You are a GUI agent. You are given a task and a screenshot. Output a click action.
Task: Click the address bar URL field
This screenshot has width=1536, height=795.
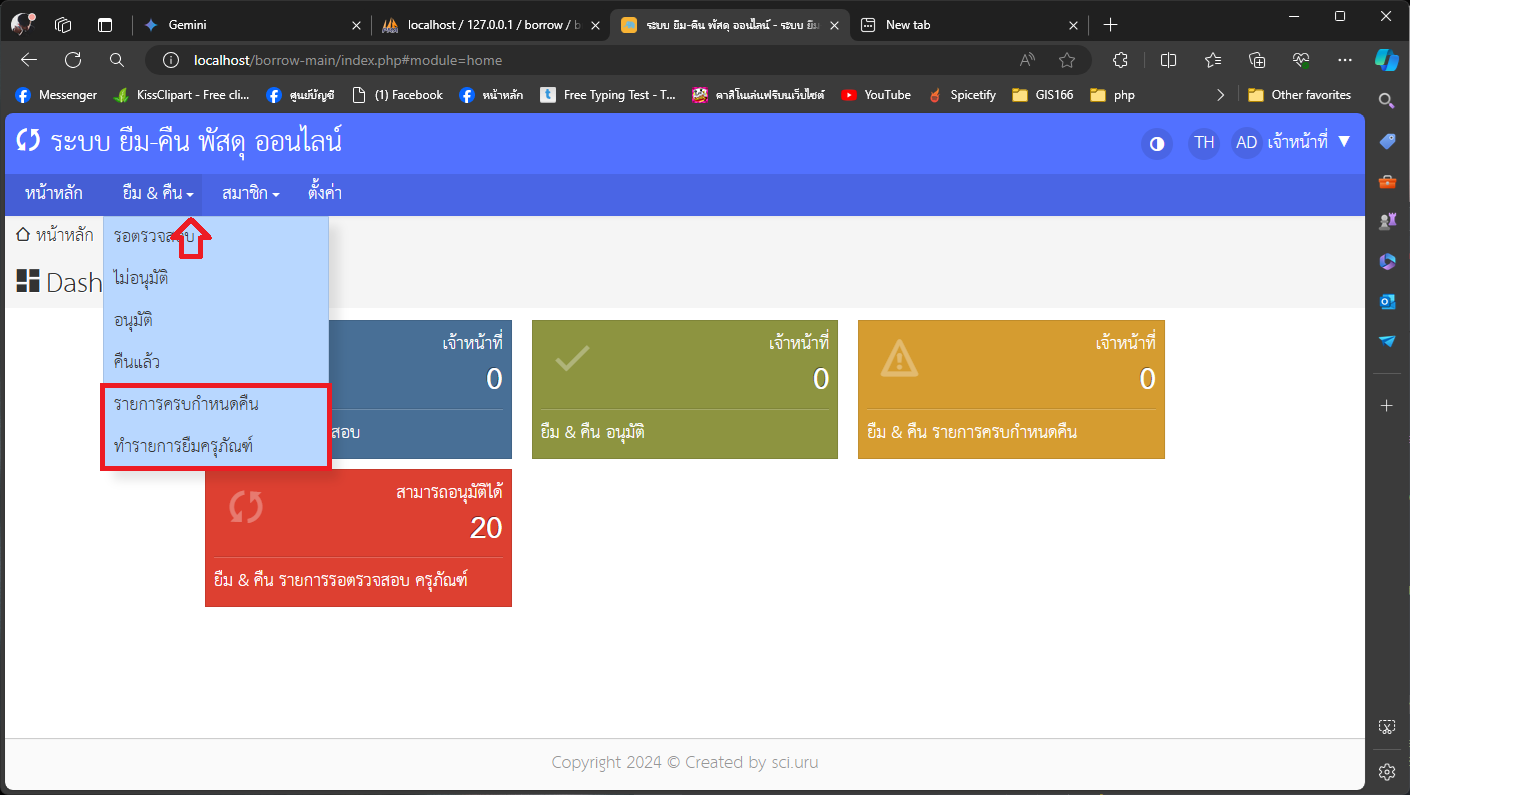600,60
